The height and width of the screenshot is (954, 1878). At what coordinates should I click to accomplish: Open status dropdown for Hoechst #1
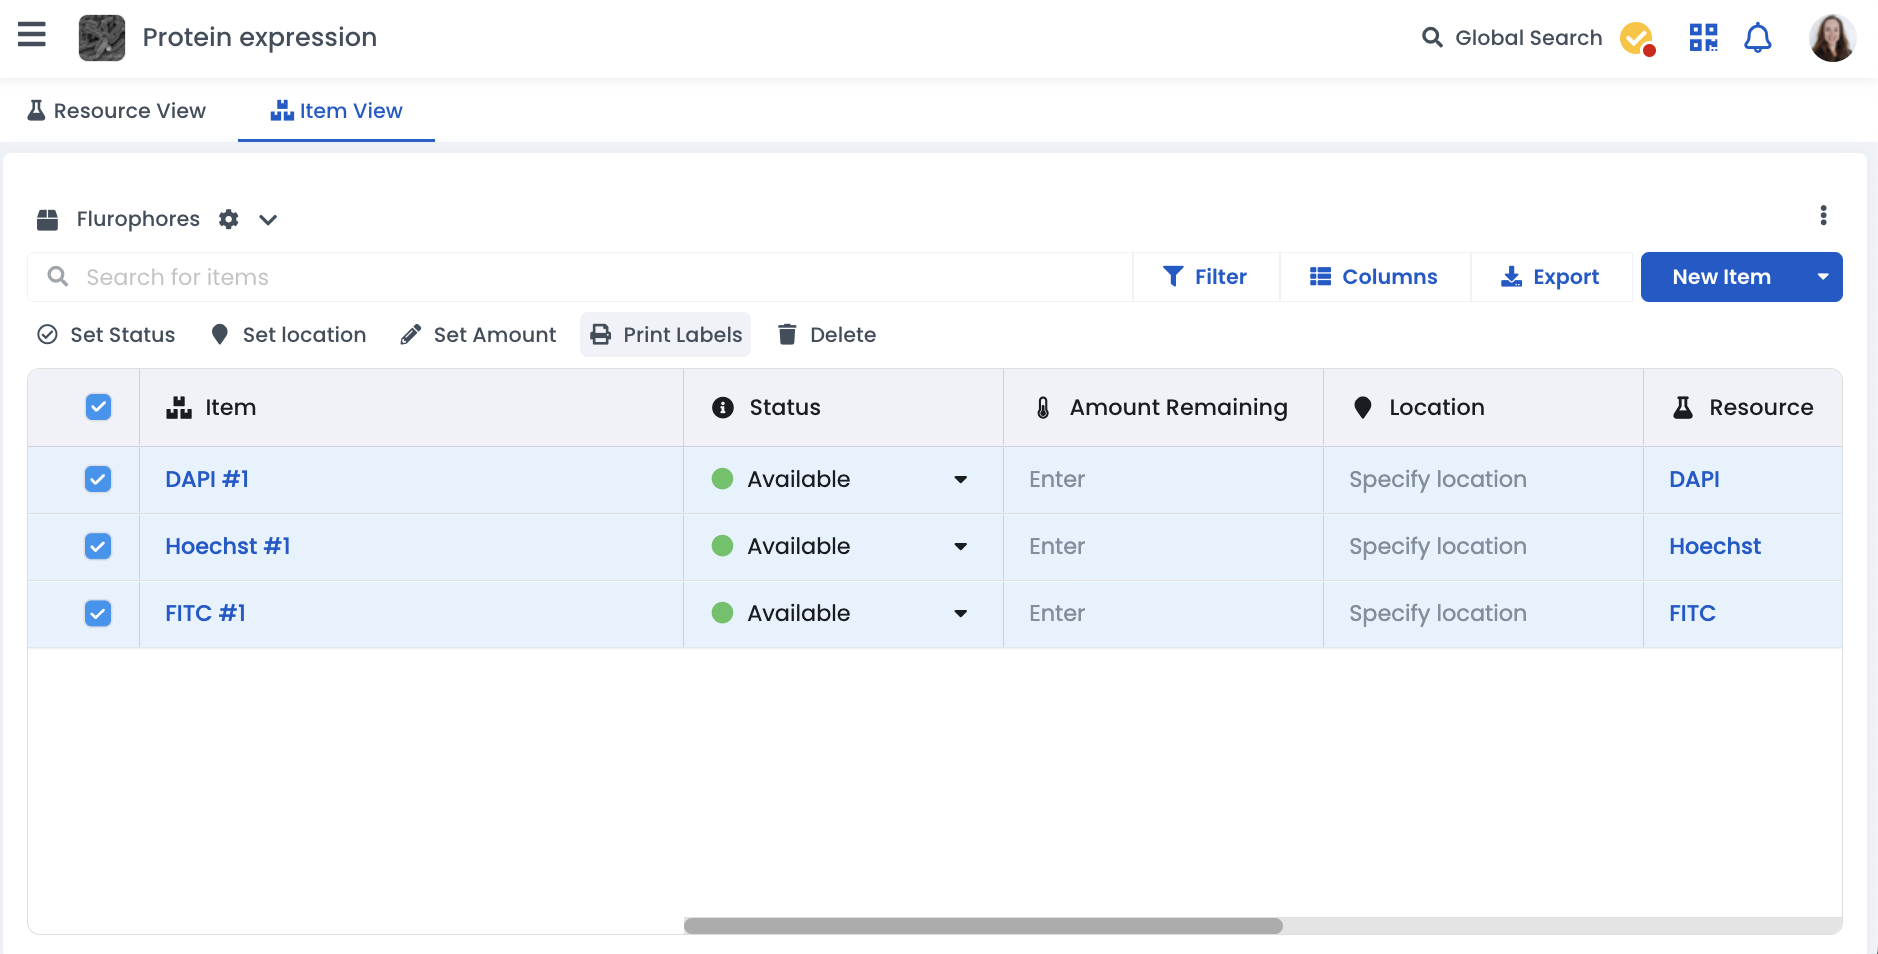960,547
